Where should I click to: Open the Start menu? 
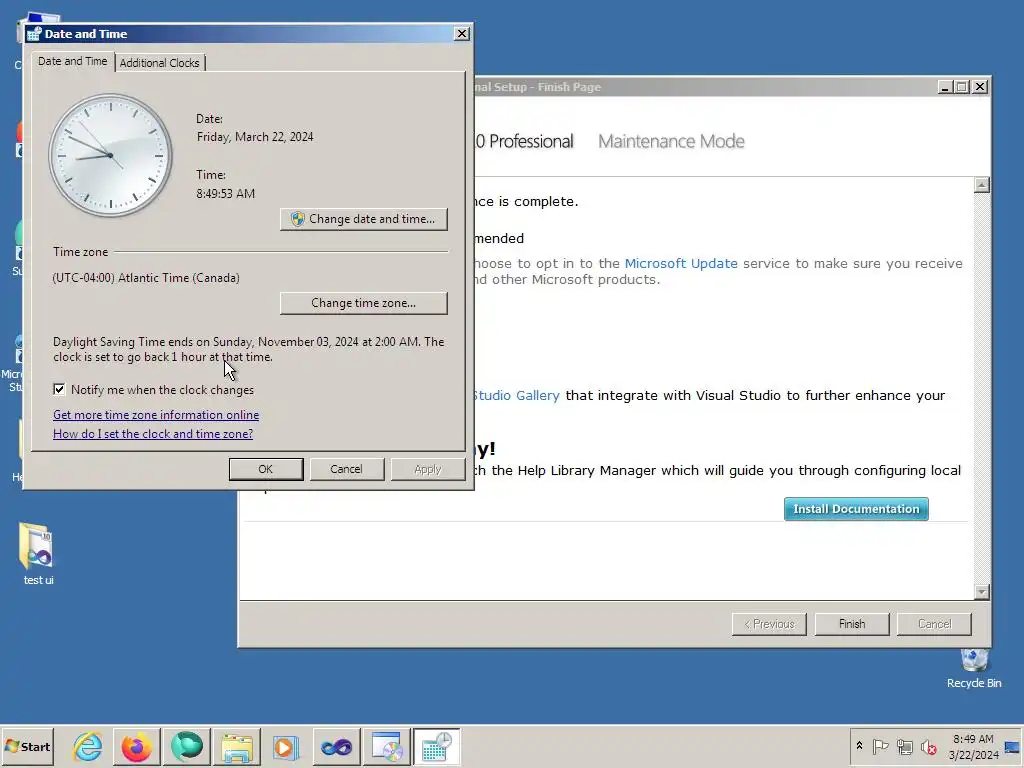[27, 746]
